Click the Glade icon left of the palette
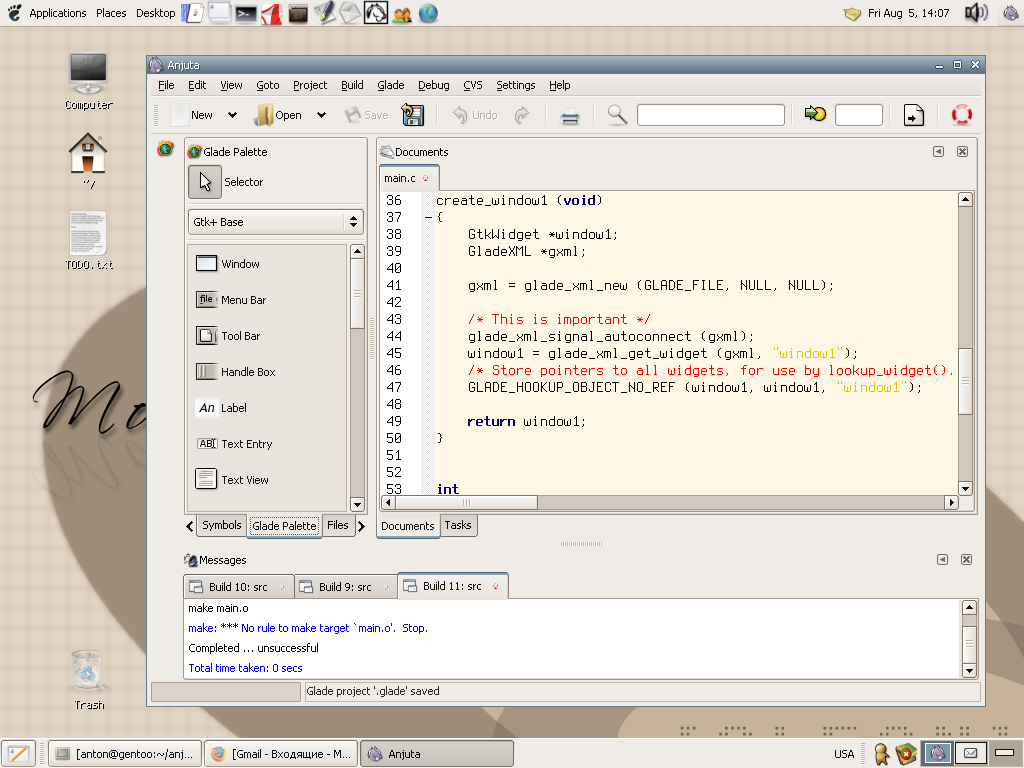 click(165, 149)
